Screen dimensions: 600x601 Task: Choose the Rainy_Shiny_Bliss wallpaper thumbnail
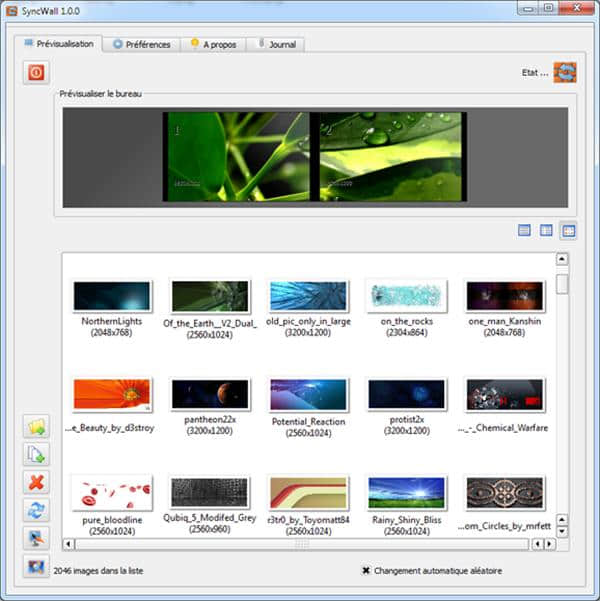tap(406, 493)
